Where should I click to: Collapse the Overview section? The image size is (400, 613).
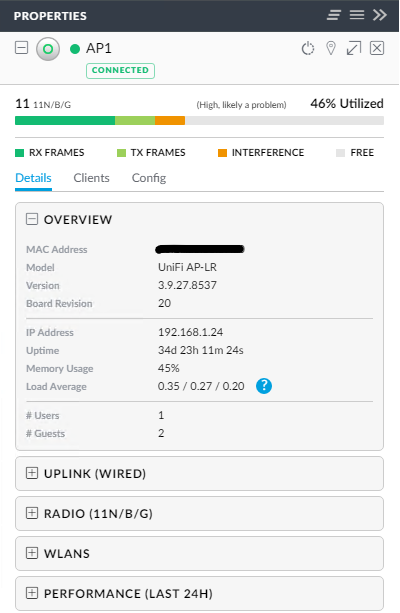[32, 219]
